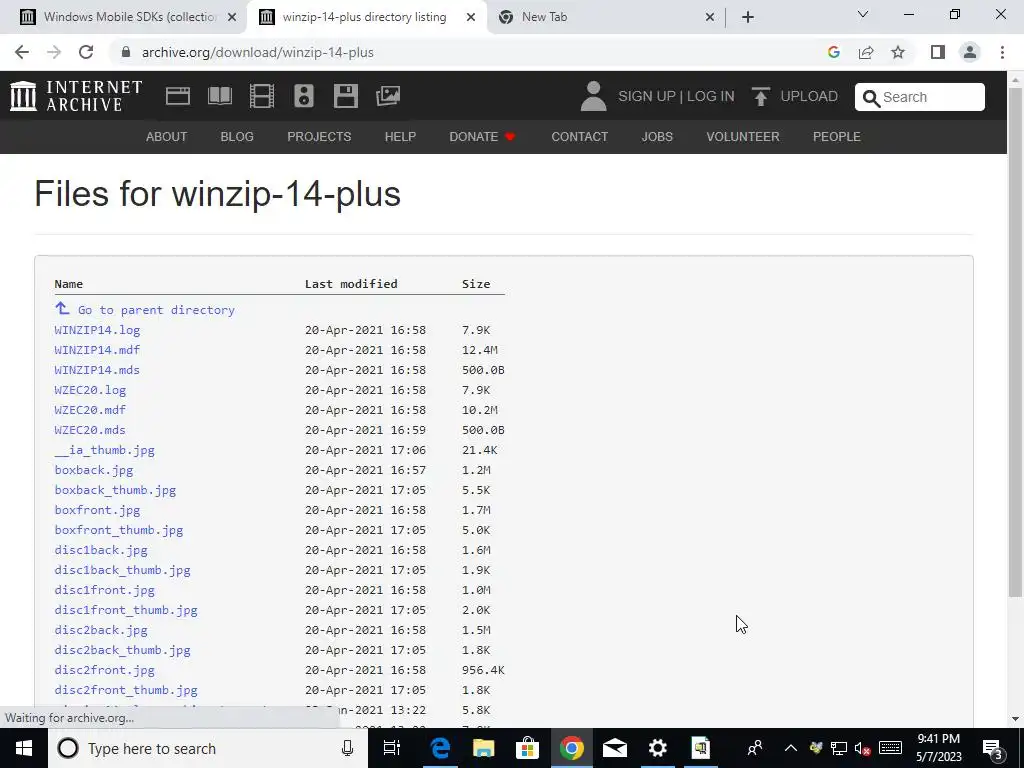Click the upload arrow icon
This screenshot has height=768, width=1024.
[x=760, y=96]
